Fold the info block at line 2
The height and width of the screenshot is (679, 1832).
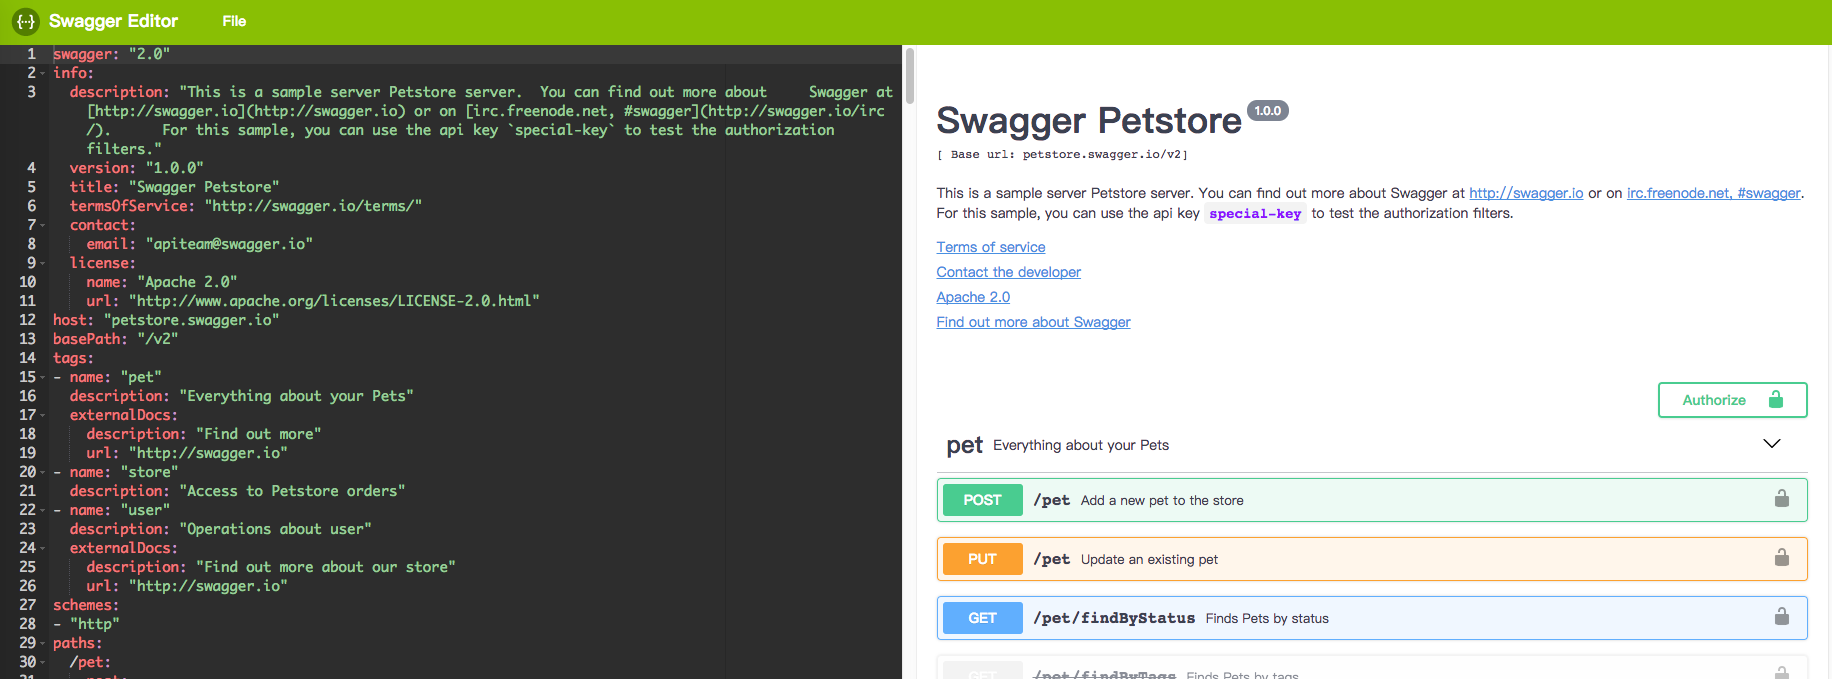click(x=43, y=73)
